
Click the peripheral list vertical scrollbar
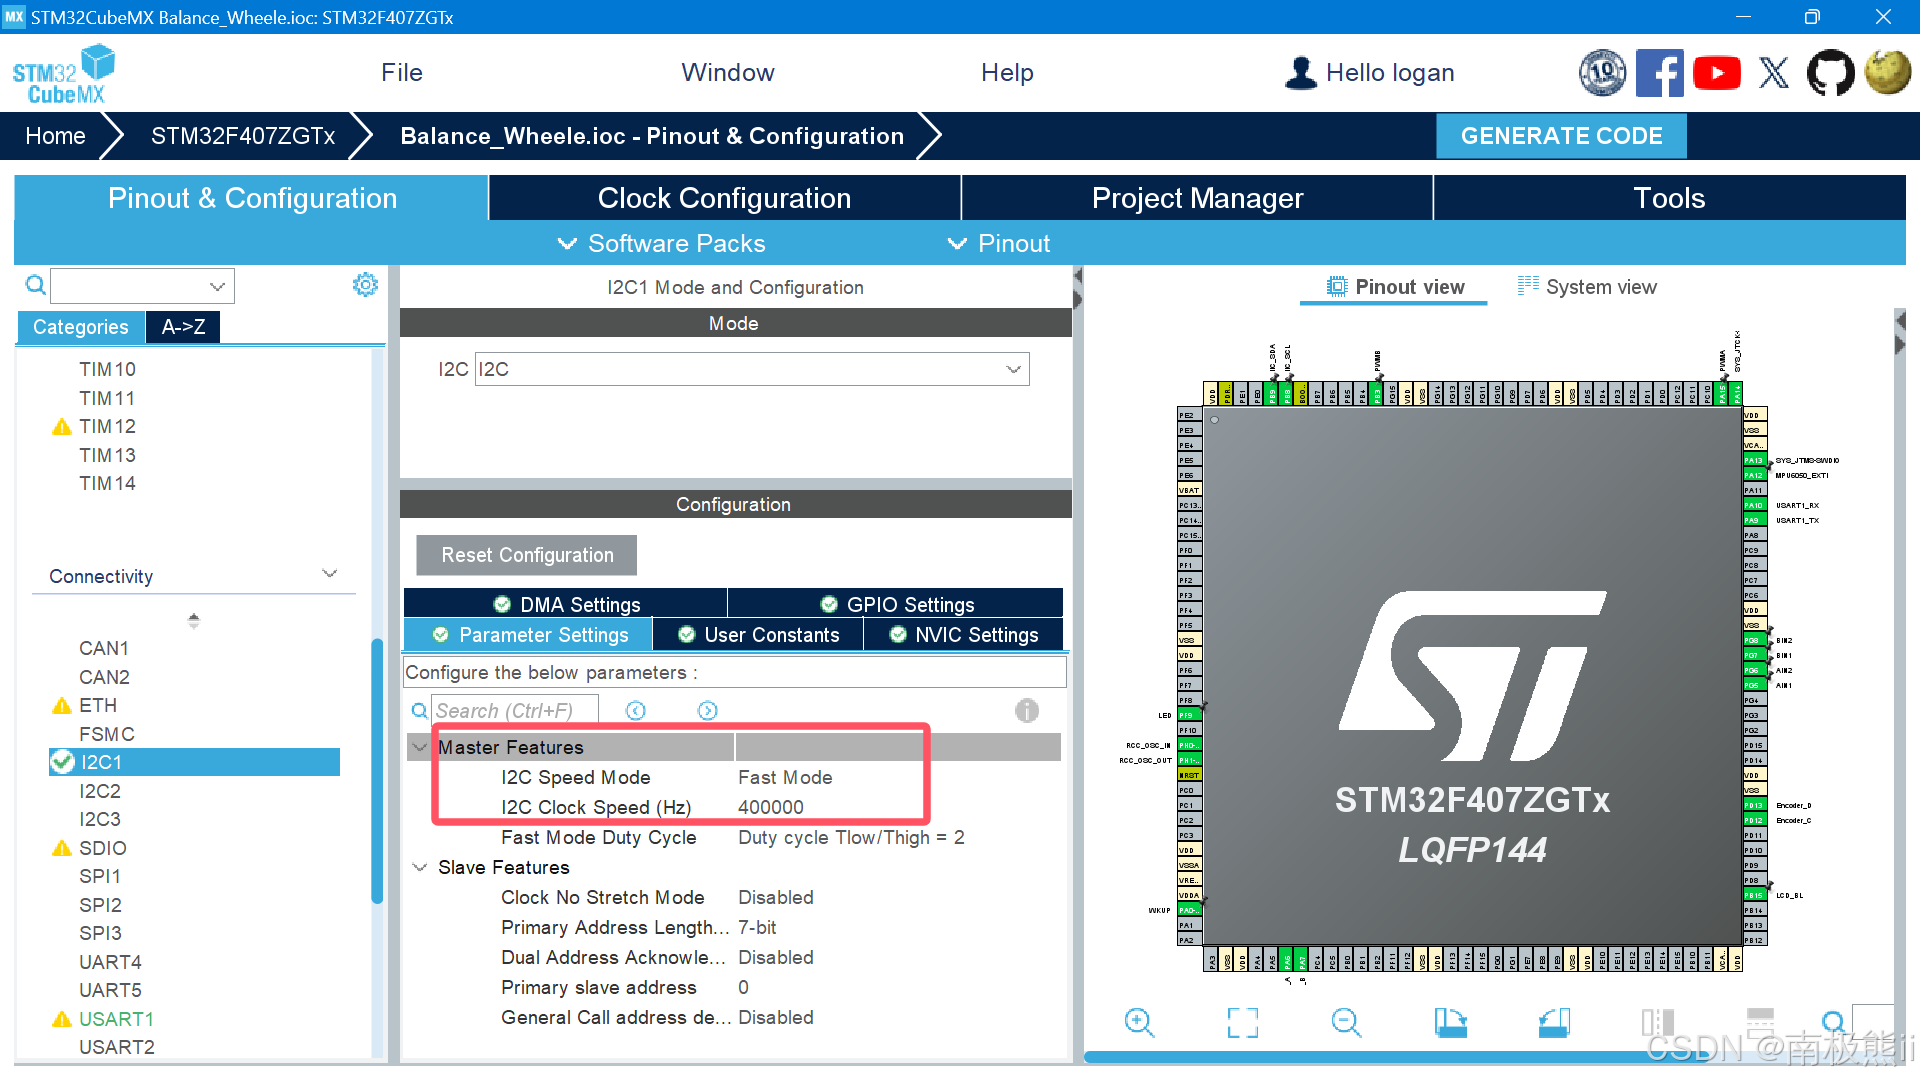tap(377, 770)
